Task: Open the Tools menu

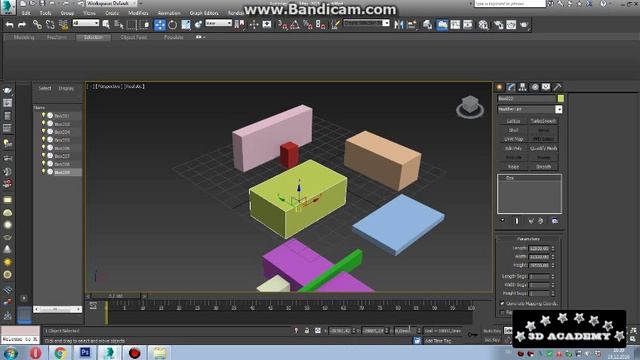Action: (45, 13)
